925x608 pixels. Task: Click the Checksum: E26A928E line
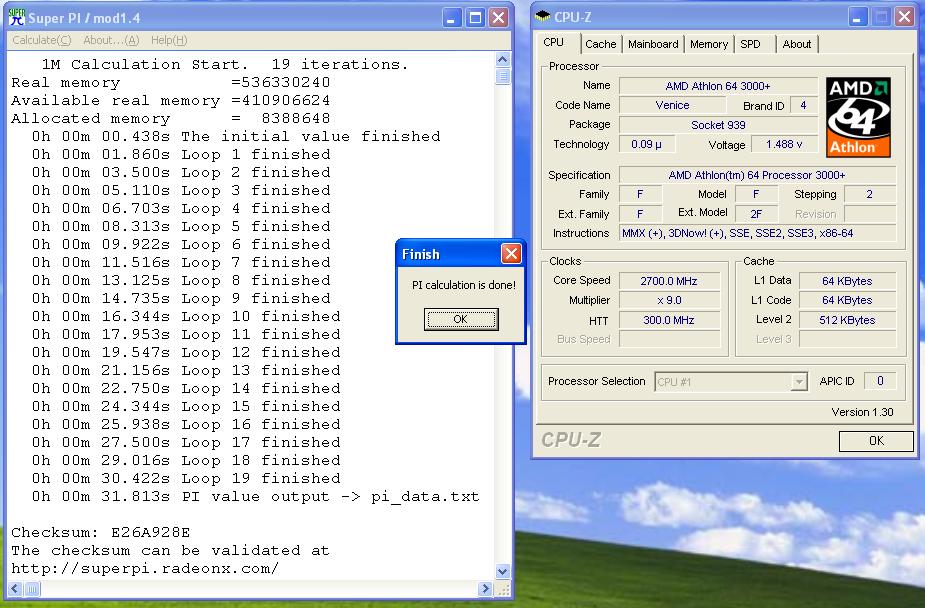tap(100, 533)
